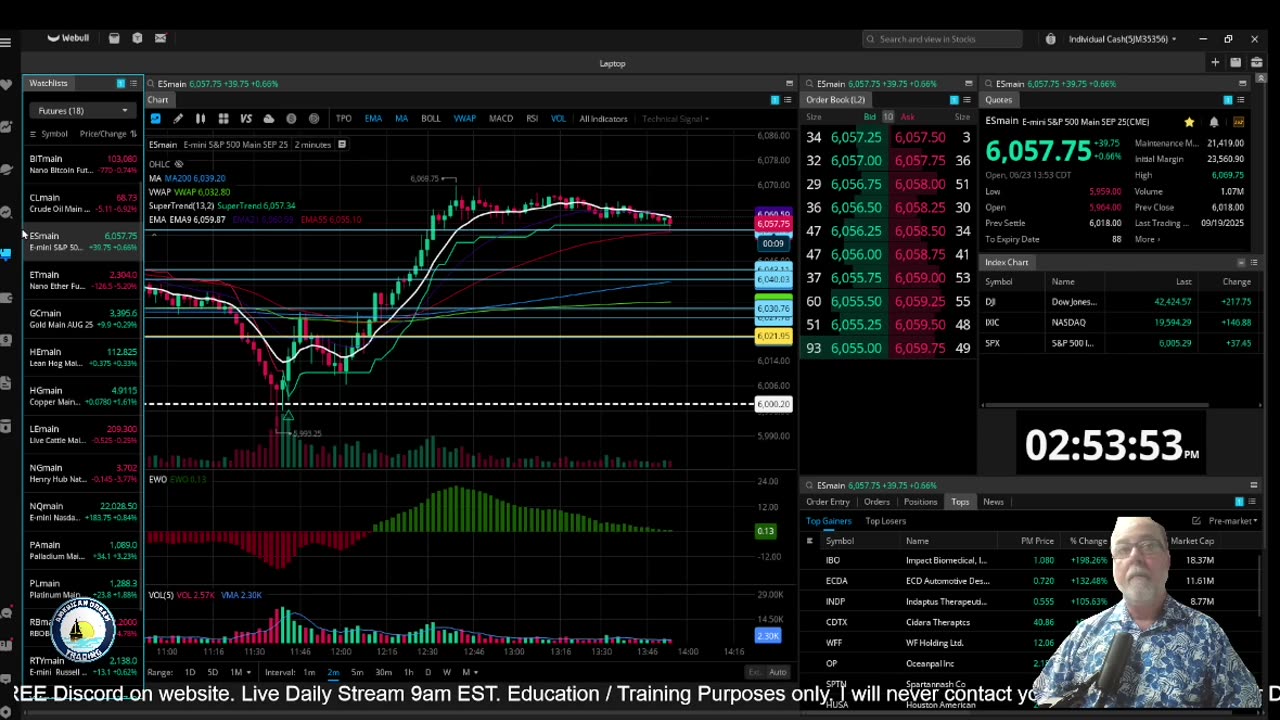
Task: Click the gold star favorite on ESmain quote
Action: click(x=1189, y=122)
